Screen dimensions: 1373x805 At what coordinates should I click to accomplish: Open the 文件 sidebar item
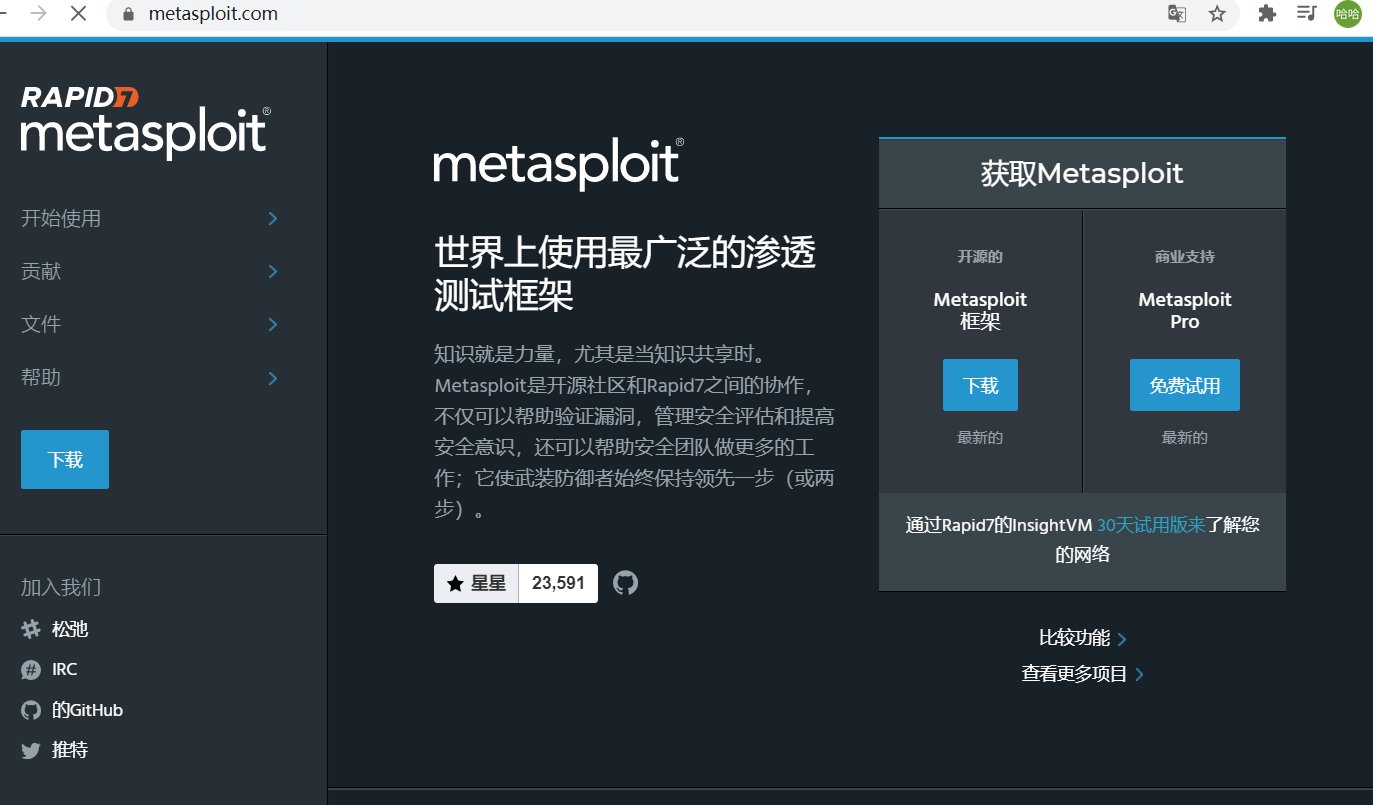(41, 324)
